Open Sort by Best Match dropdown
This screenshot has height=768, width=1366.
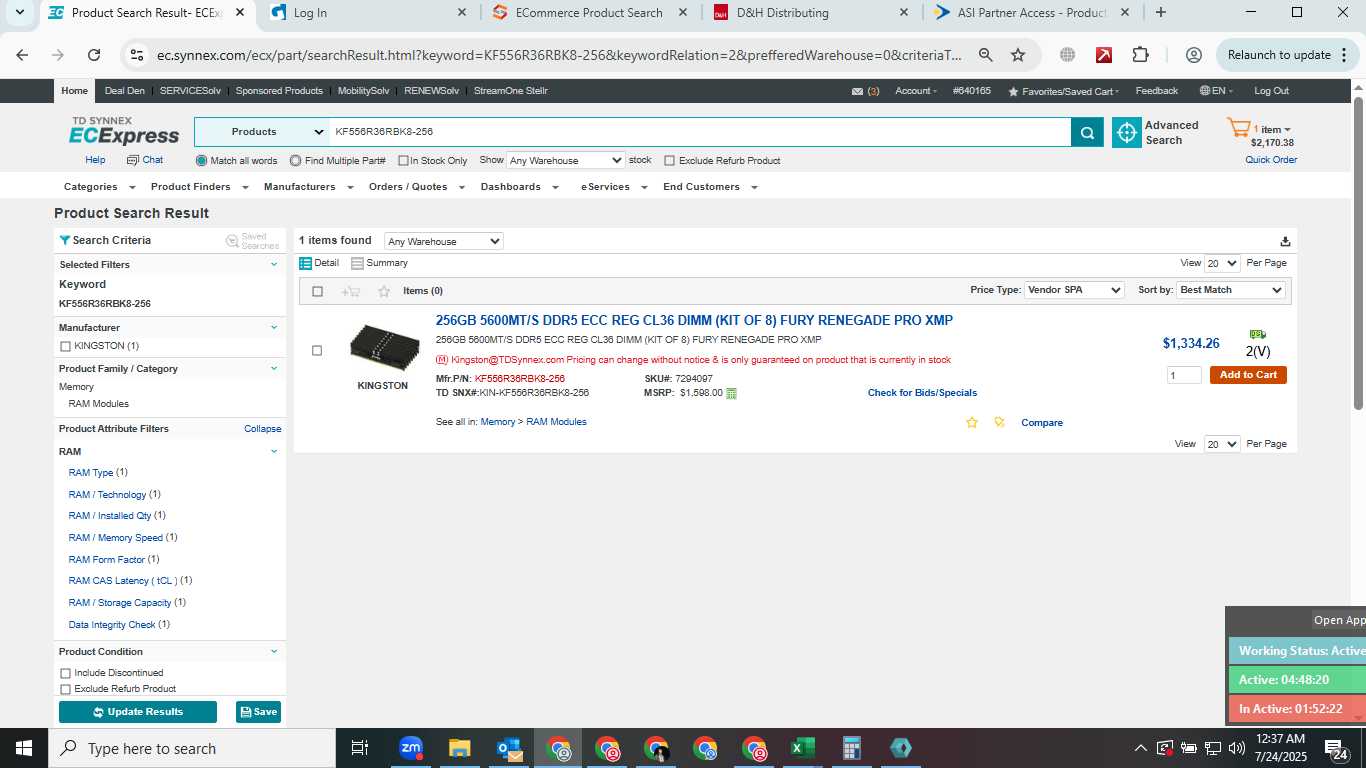pos(1230,290)
